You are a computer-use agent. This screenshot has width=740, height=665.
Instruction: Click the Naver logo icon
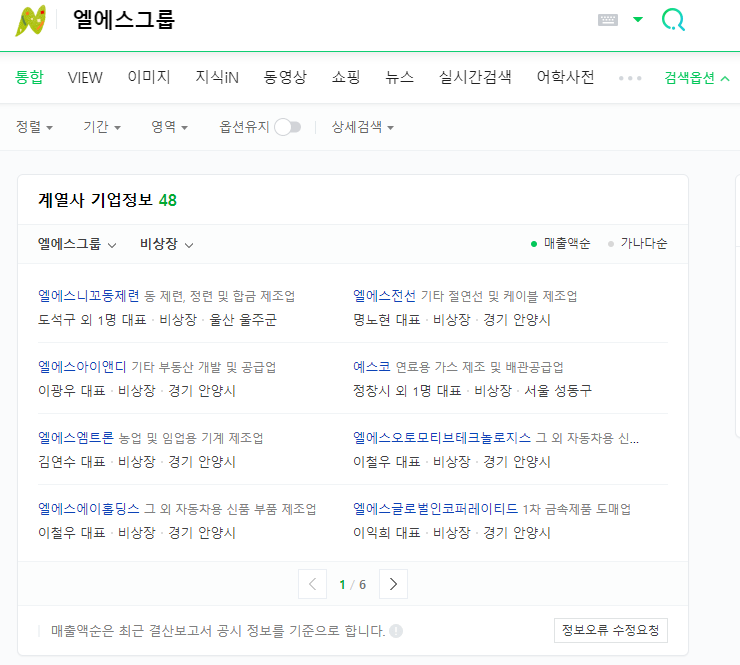tap(31, 20)
